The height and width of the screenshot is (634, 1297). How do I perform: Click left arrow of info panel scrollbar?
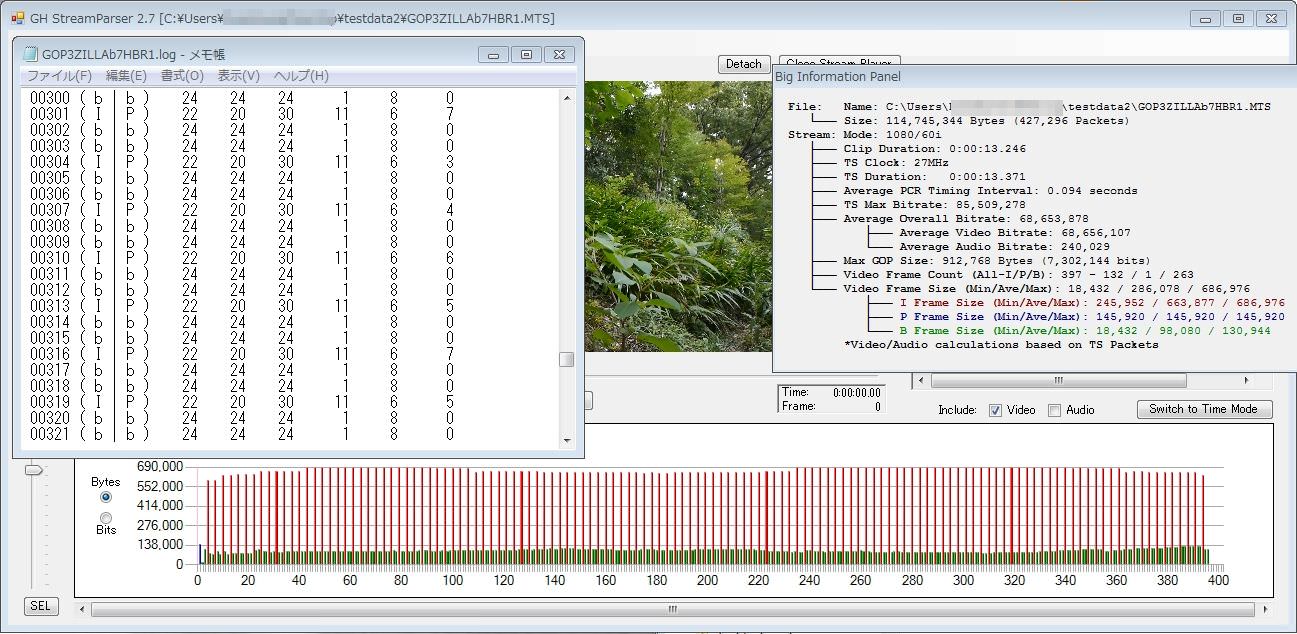920,381
